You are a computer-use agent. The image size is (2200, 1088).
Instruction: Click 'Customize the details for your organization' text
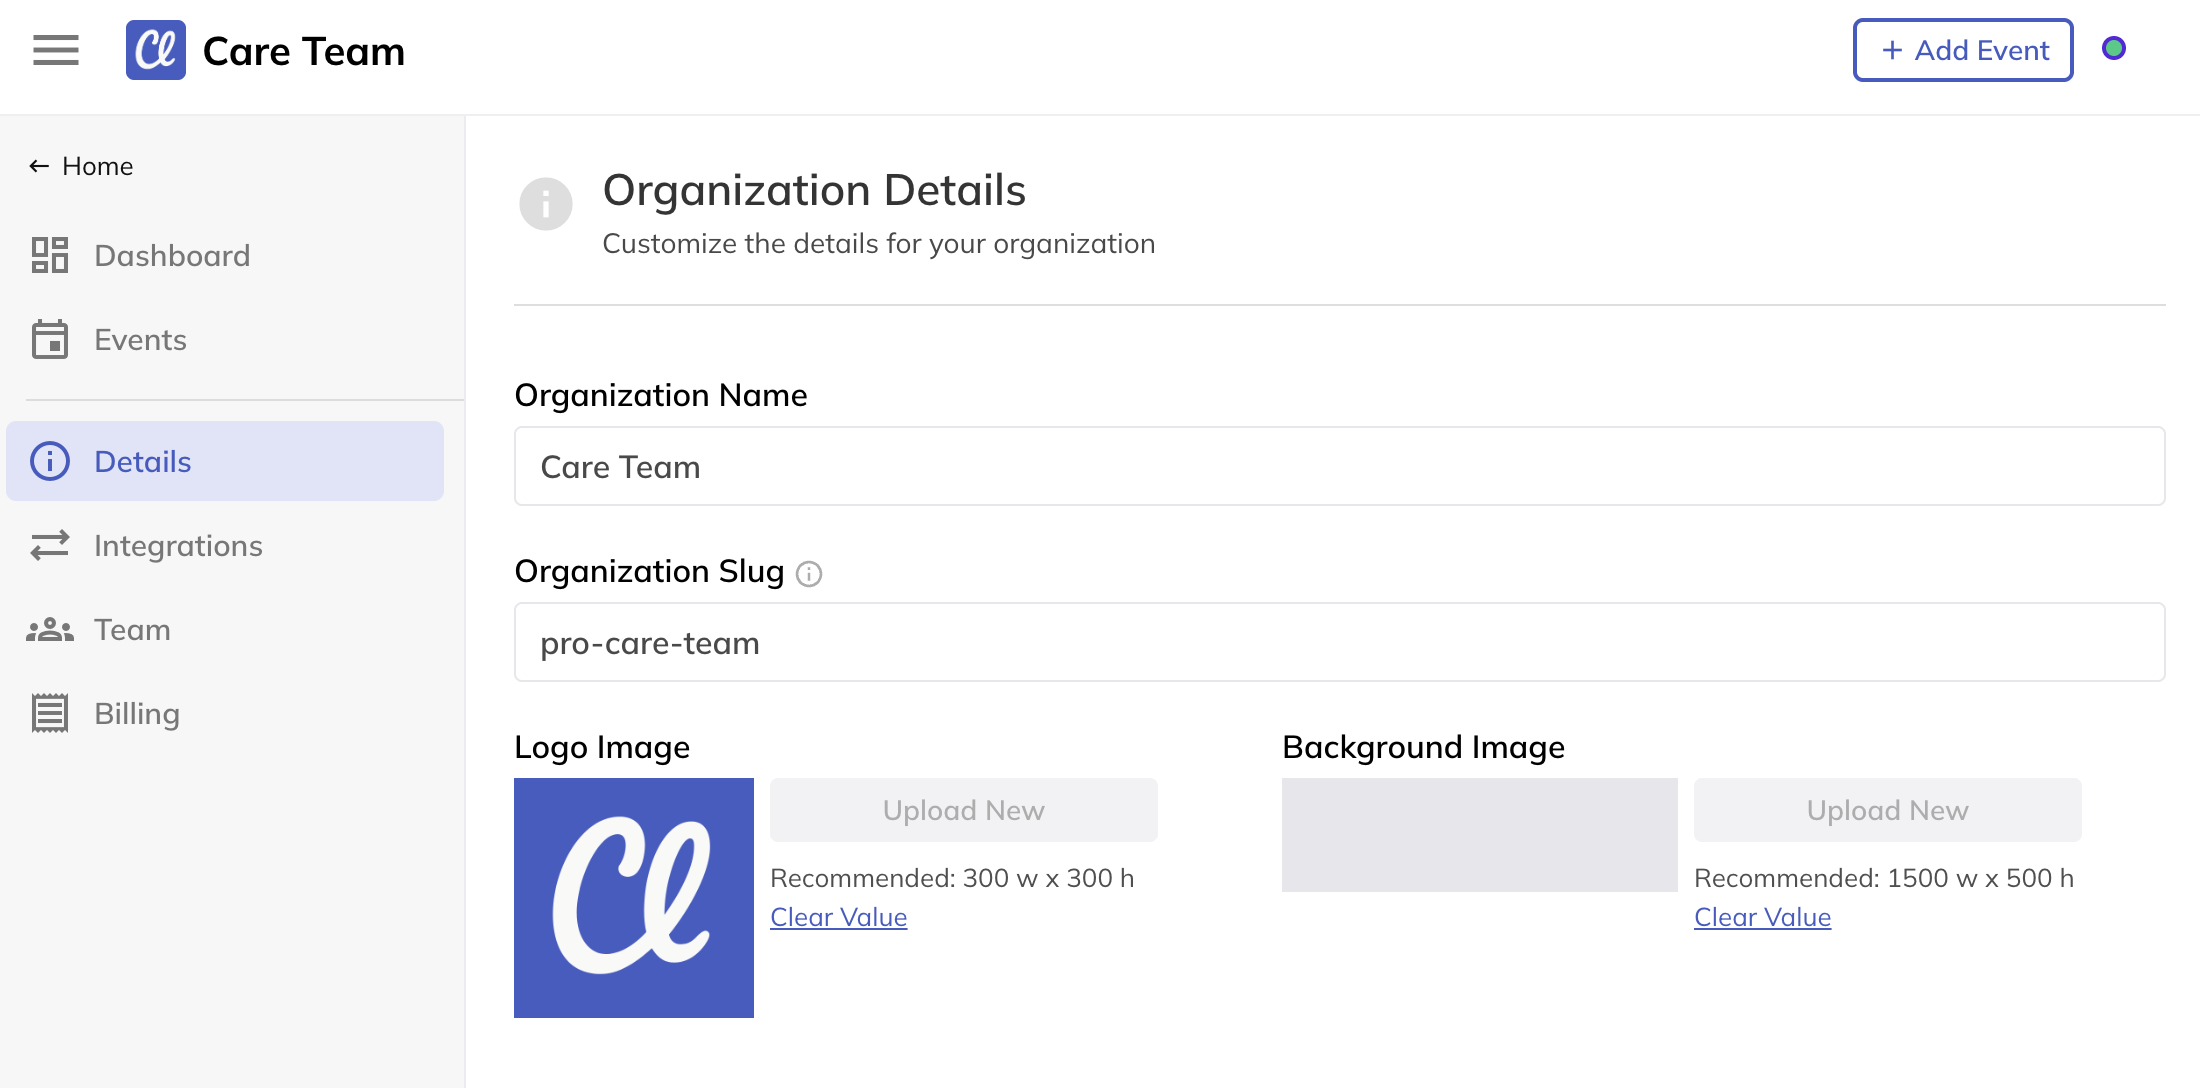(x=878, y=244)
